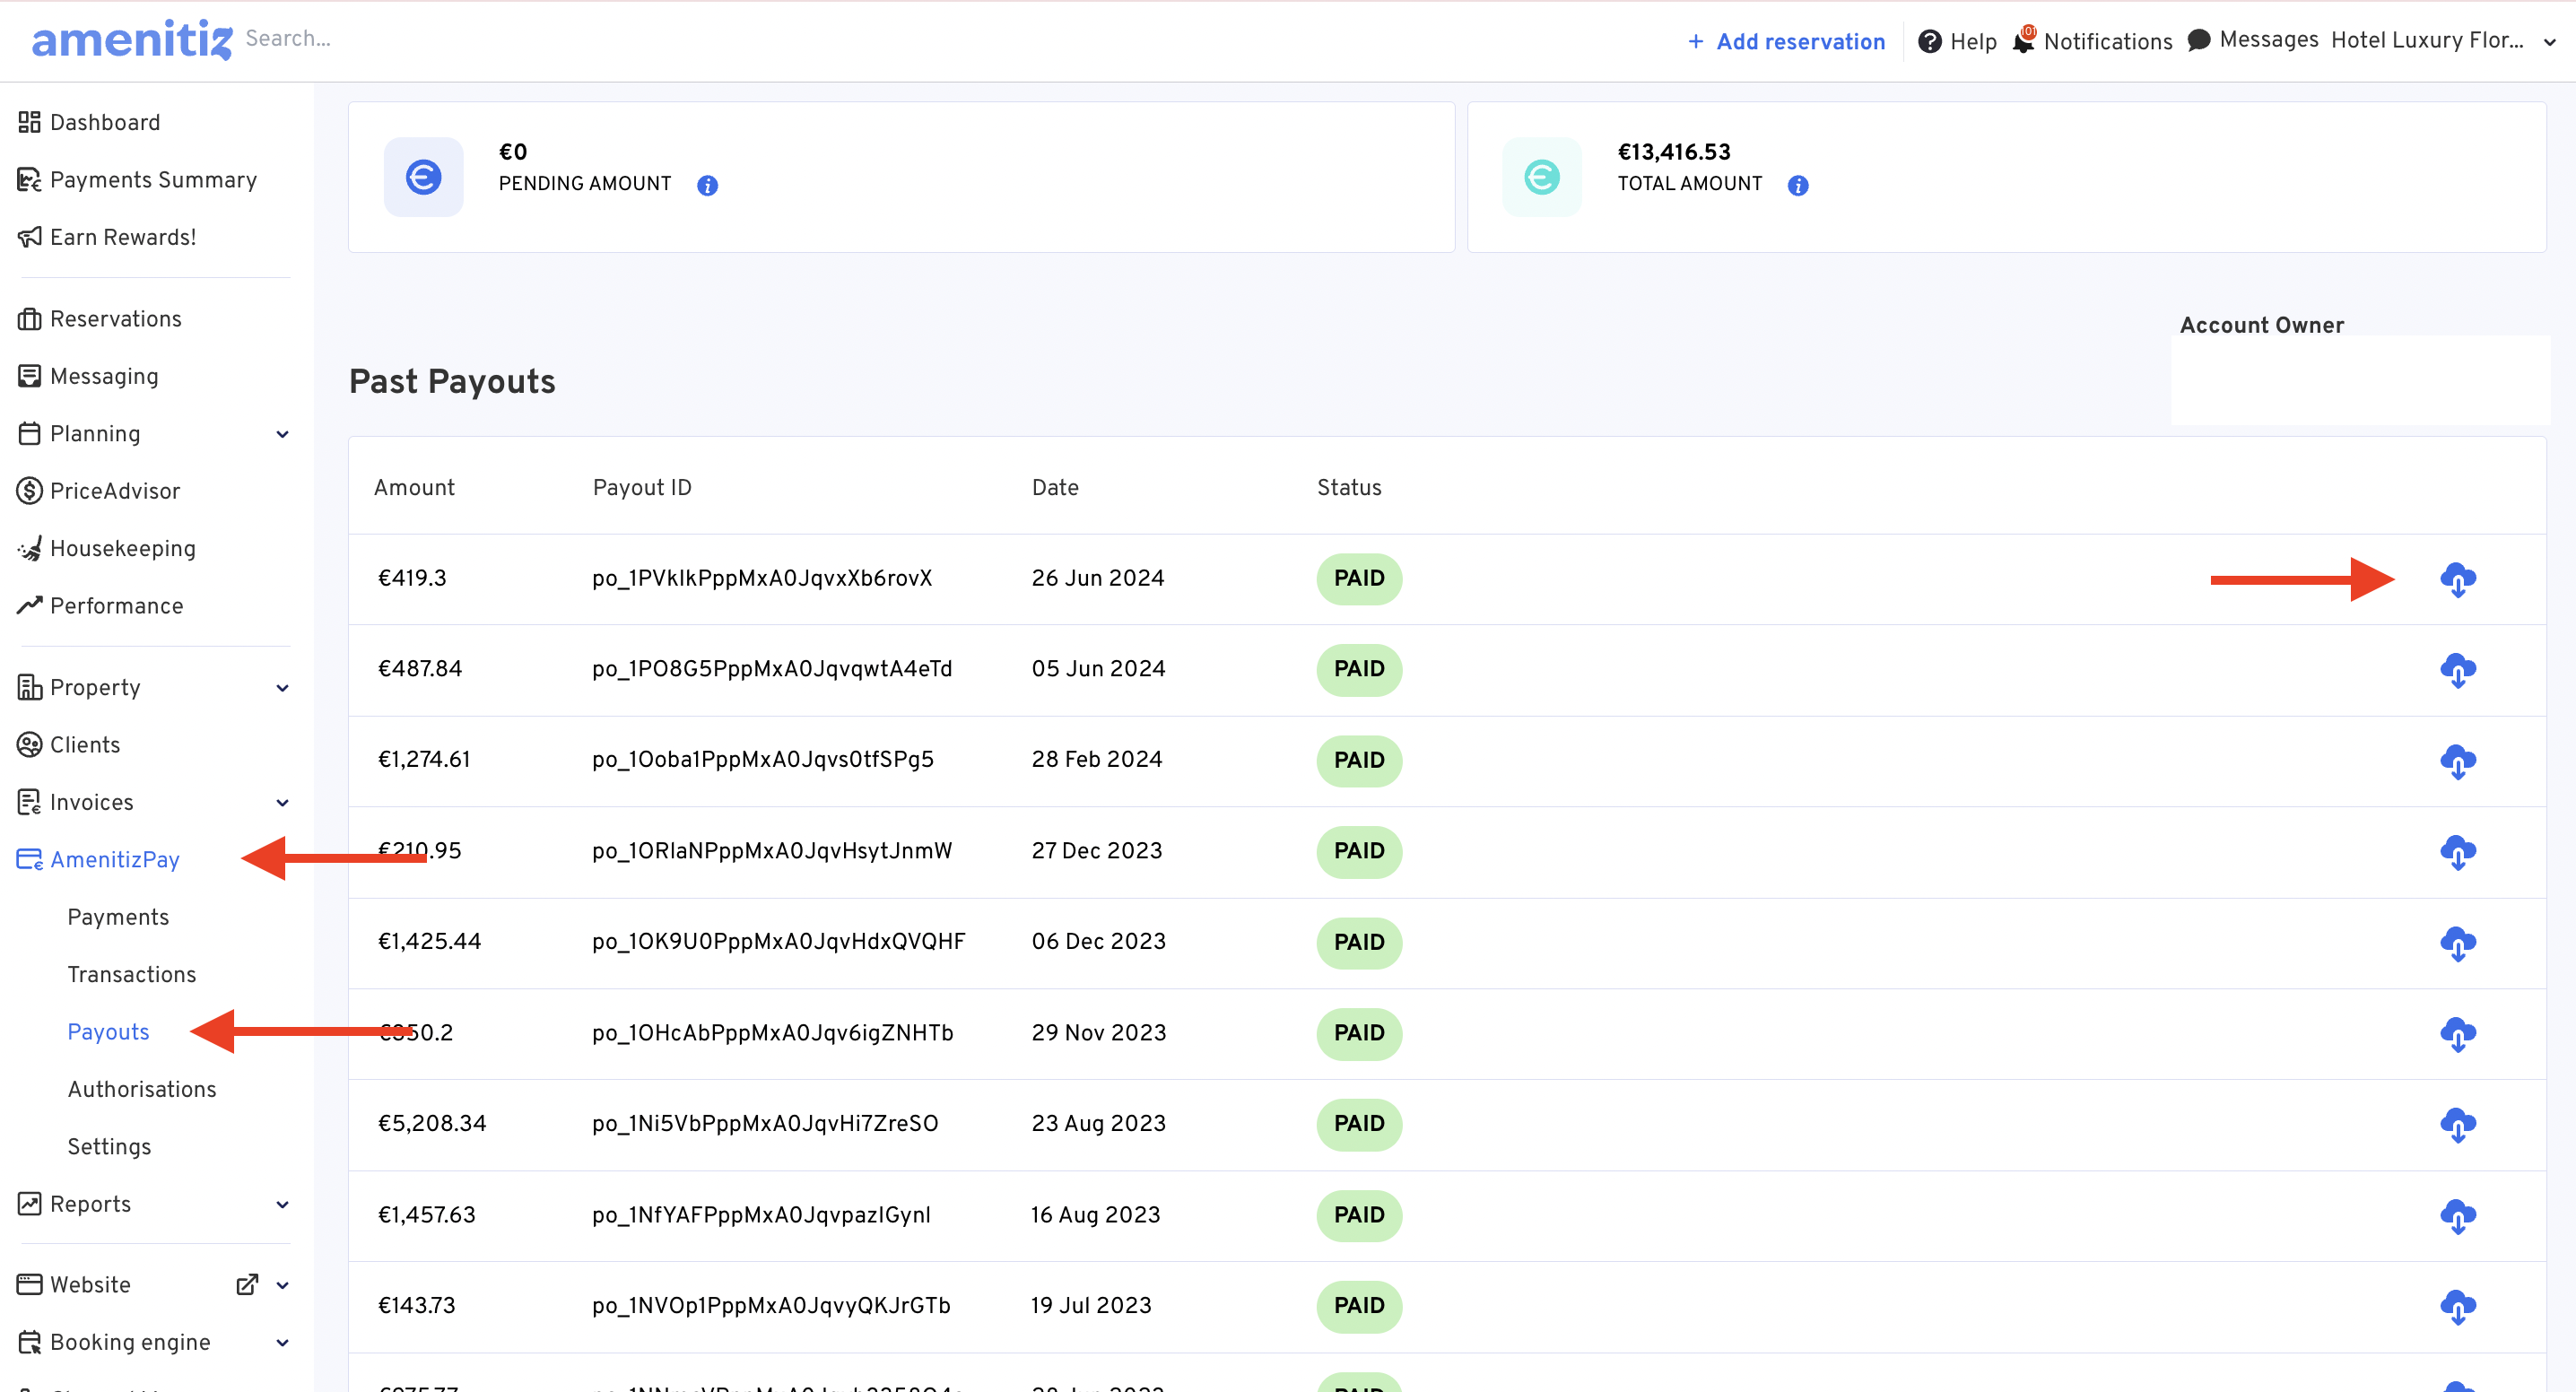This screenshot has width=2576, height=1392.
Task: Download the €419.3 payout report
Action: click(x=2457, y=579)
